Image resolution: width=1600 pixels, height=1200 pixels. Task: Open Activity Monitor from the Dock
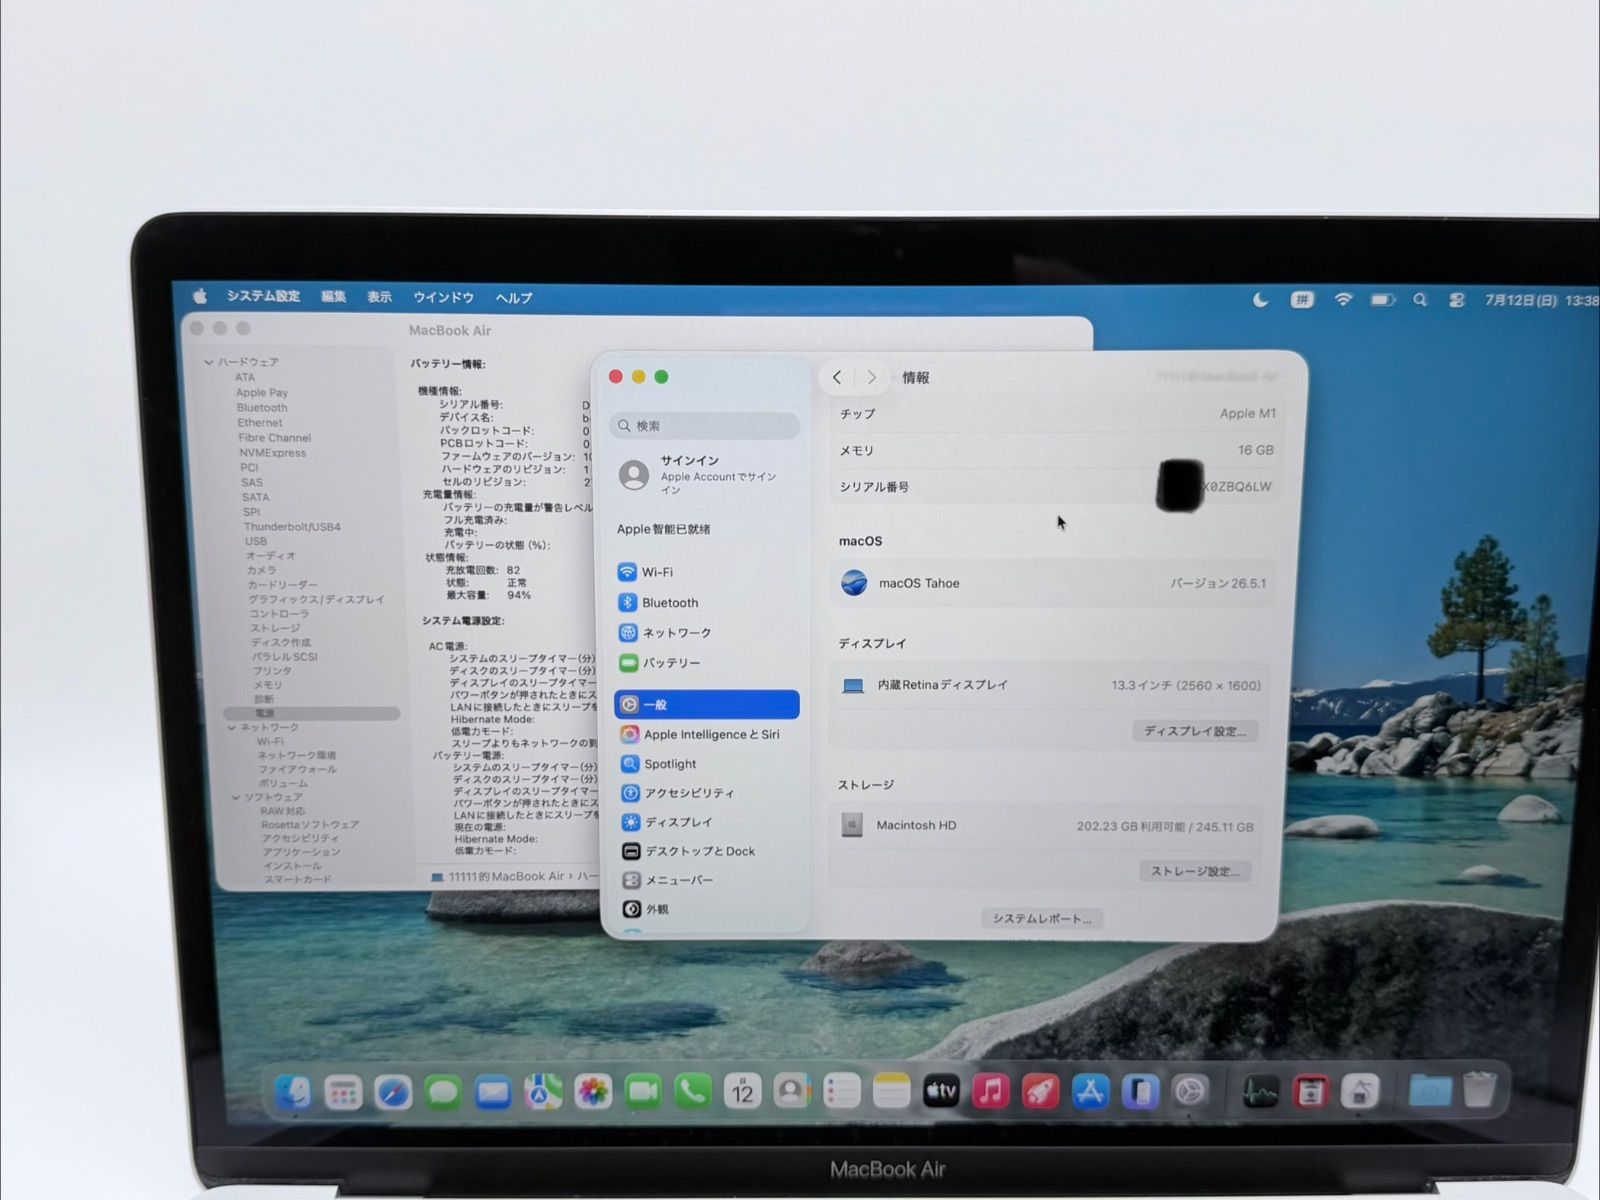(x=1260, y=1092)
